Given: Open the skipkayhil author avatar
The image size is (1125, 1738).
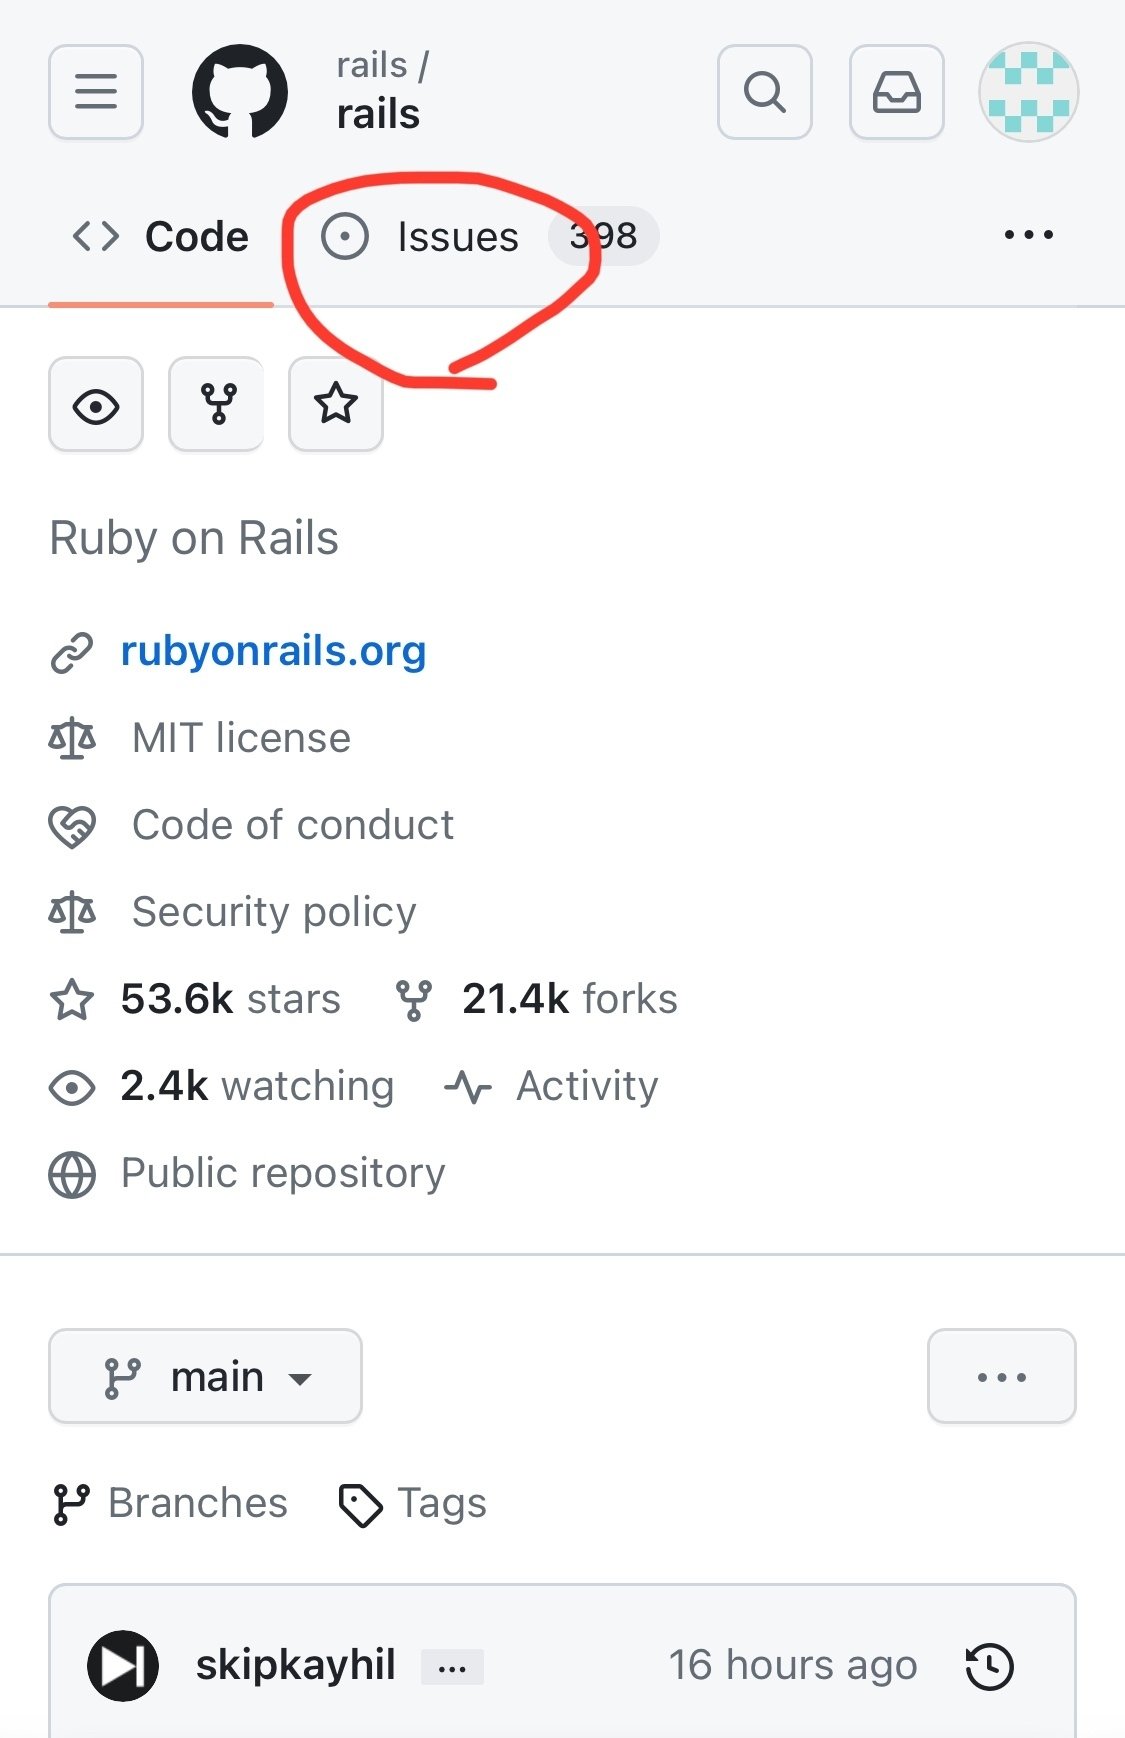Looking at the screenshot, I should click(x=123, y=1666).
